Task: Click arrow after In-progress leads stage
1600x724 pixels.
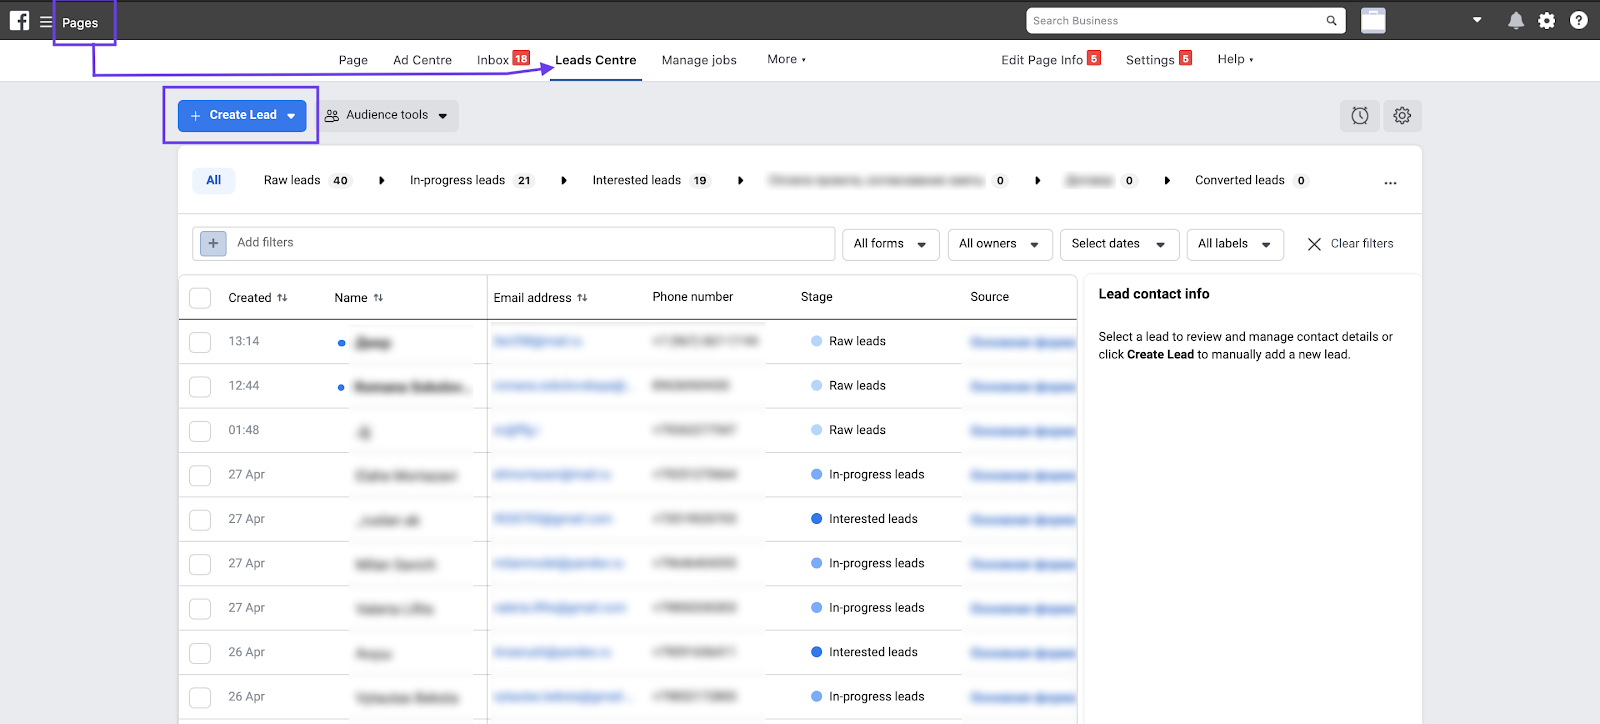Action: pos(564,181)
